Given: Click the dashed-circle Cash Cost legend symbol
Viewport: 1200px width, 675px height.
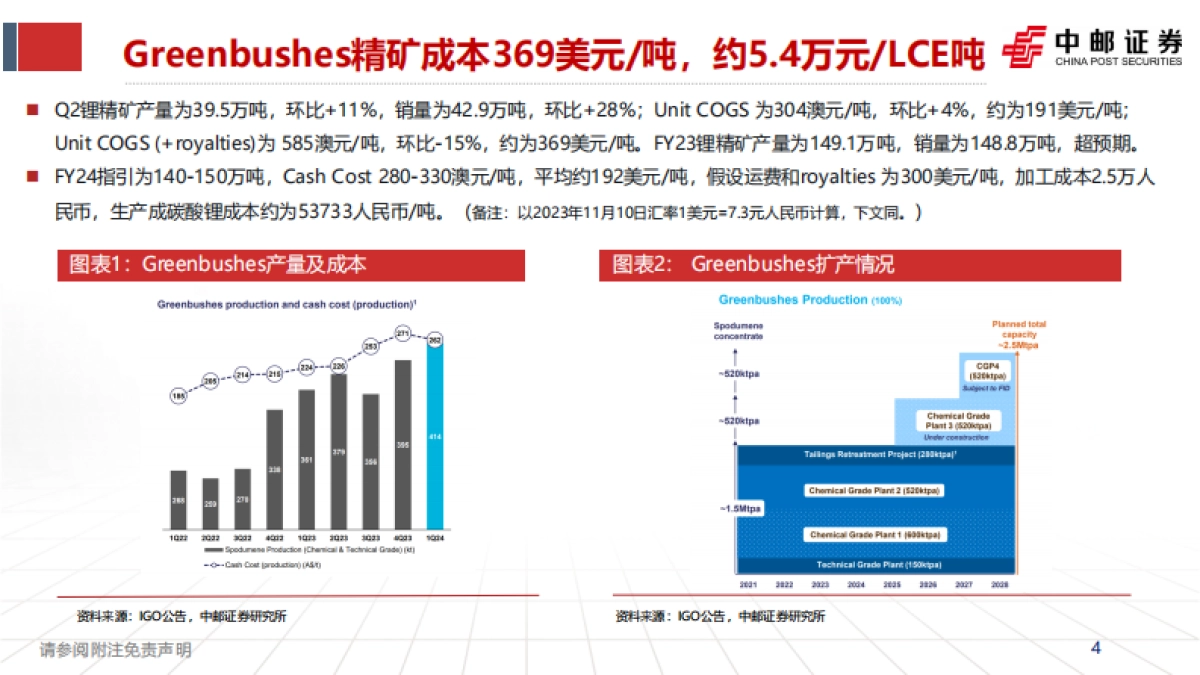Looking at the screenshot, I should click(213, 564).
